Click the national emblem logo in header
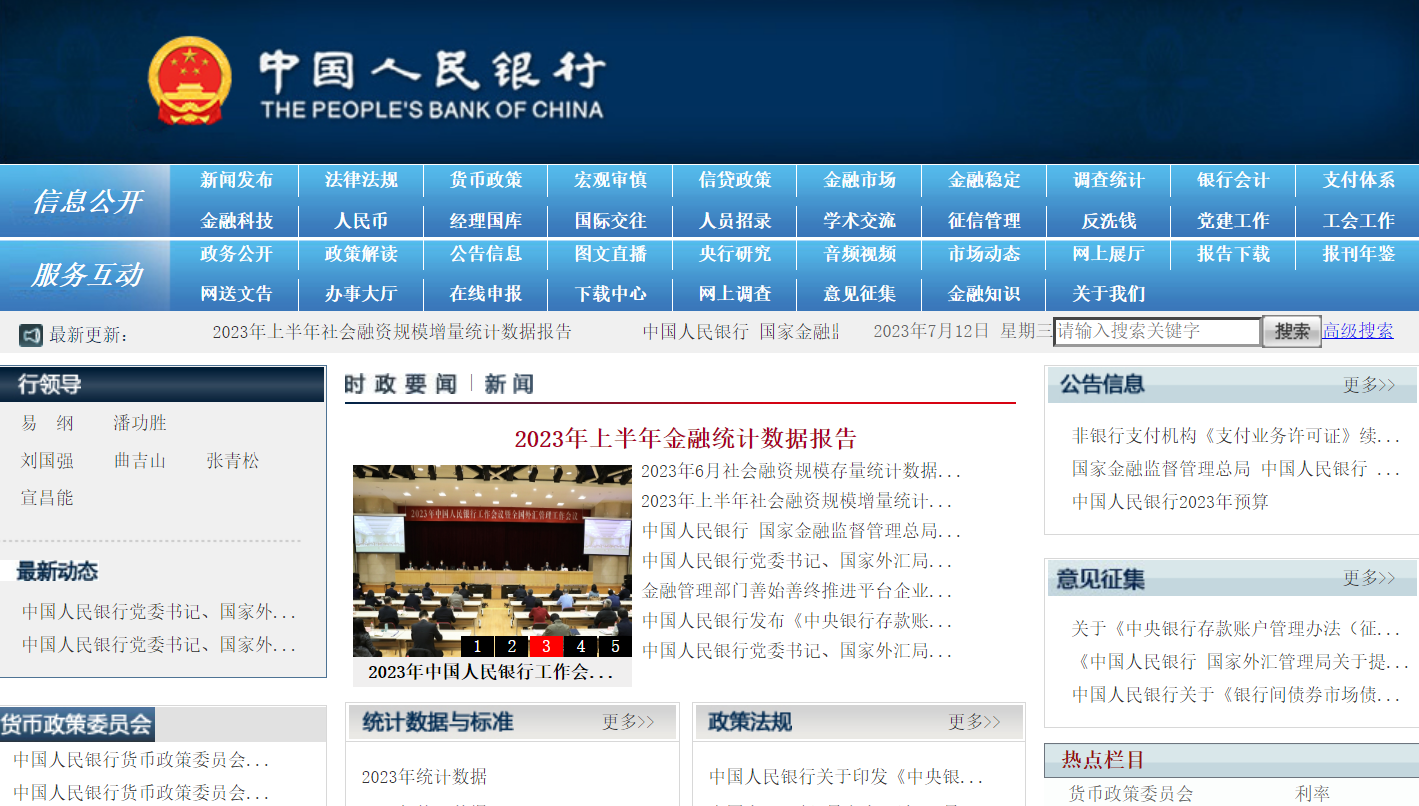Image resolution: width=1419 pixels, height=806 pixels. [x=189, y=81]
